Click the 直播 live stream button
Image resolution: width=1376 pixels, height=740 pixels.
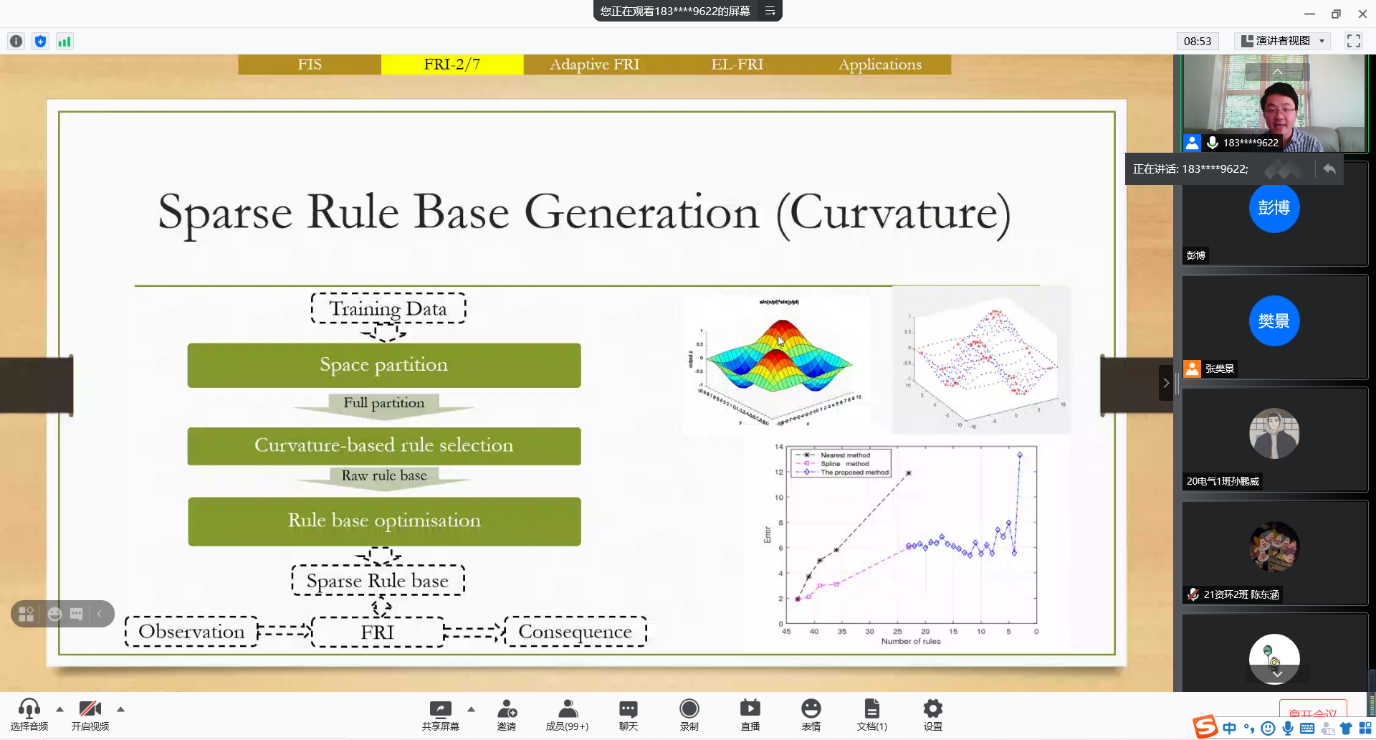[750, 714]
